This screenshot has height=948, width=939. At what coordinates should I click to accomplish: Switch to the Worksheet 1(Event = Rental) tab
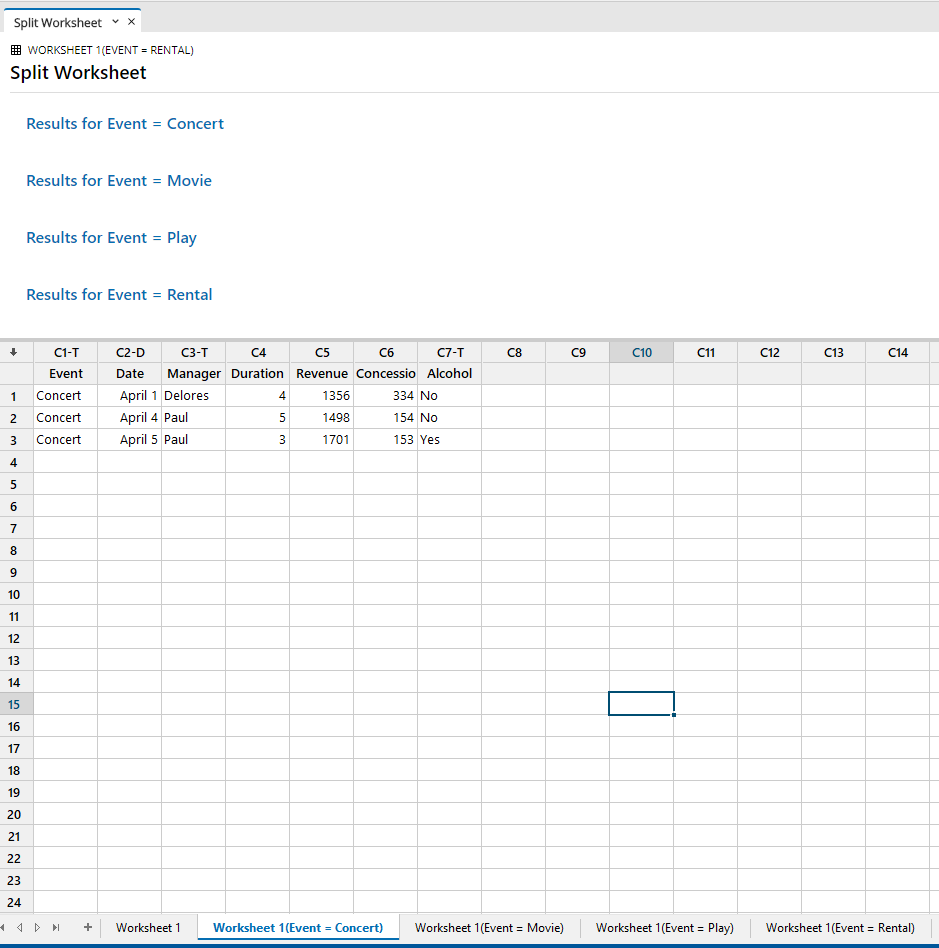[x=840, y=928]
